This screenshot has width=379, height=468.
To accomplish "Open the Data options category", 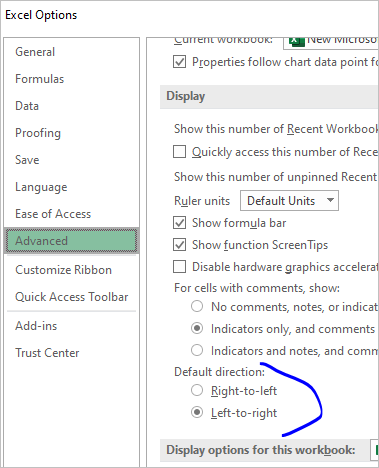I will pyautogui.click(x=27, y=106).
